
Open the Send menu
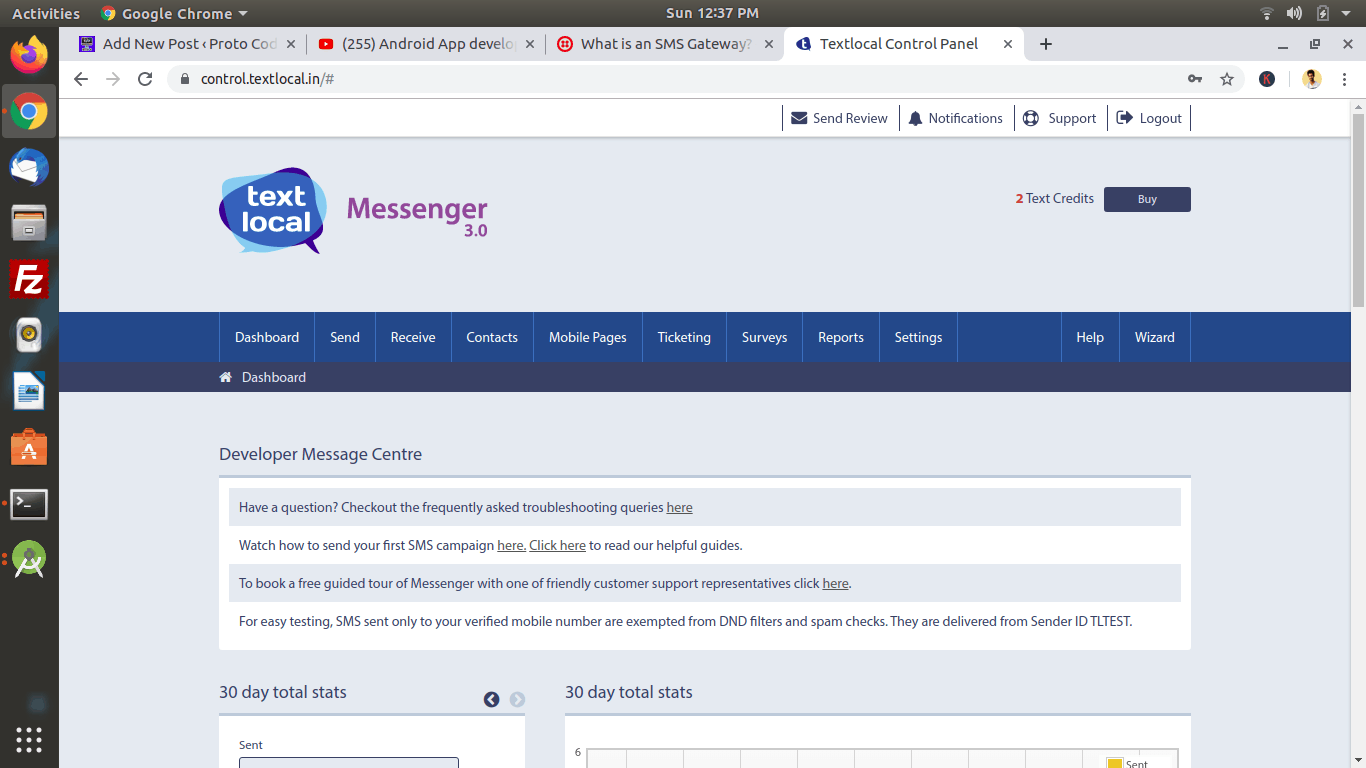click(x=345, y=337)
